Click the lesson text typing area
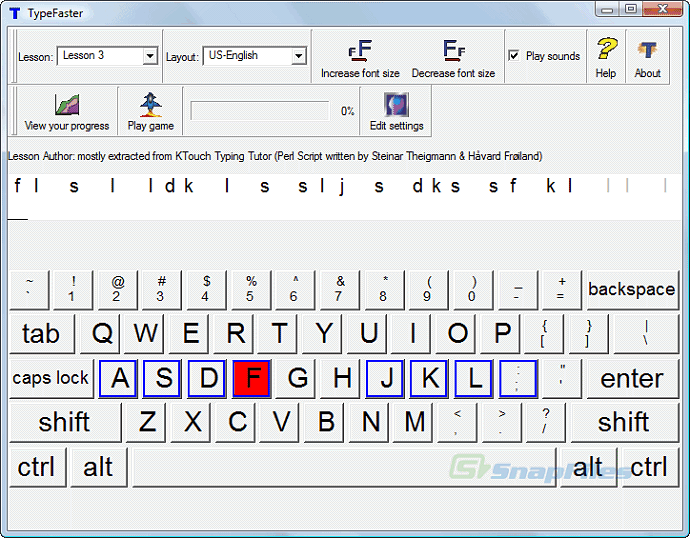 (x=344, y=197)
